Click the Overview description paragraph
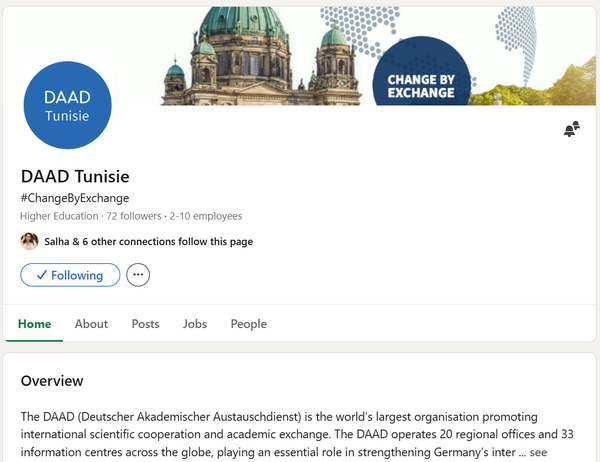The width and height of the screenshot is (600, 462). click(x=297, y=434)
